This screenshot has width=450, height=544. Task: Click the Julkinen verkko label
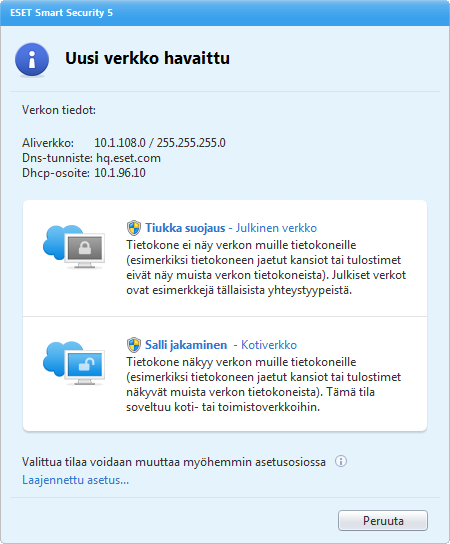[276, 228]
